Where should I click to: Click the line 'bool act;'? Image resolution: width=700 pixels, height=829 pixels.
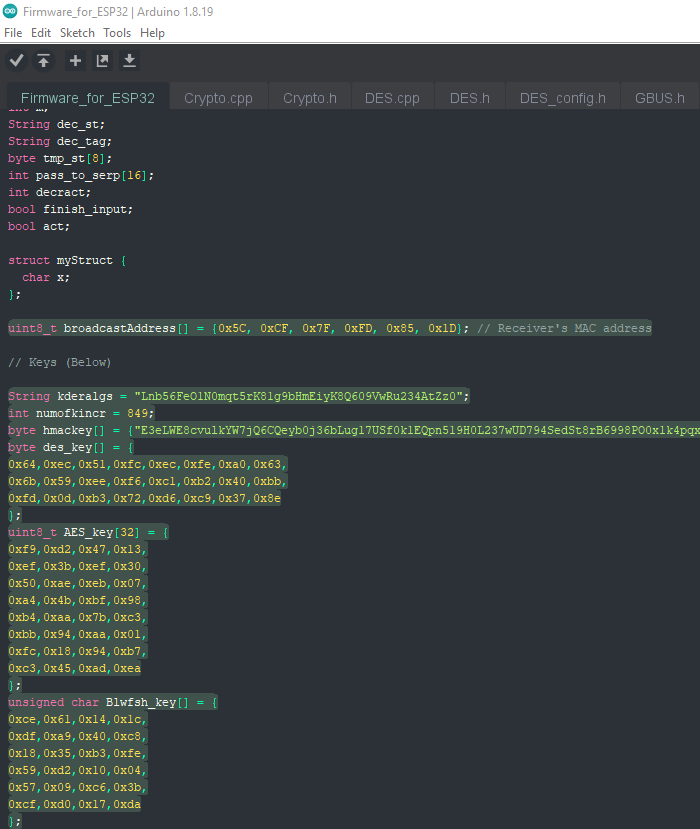pos(39,226)
